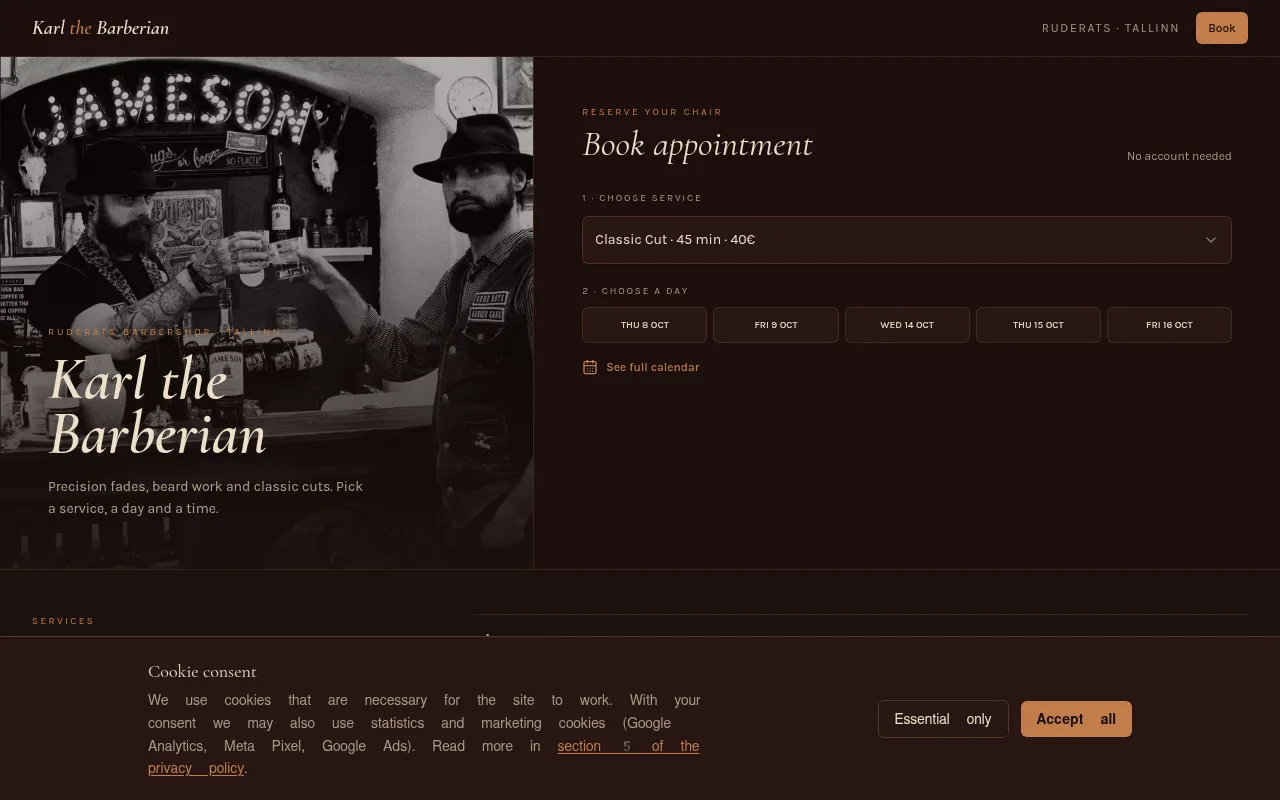Click the calendar icon beside See full calendar
The image size is (1280, 800).
[x=590, y=367]
